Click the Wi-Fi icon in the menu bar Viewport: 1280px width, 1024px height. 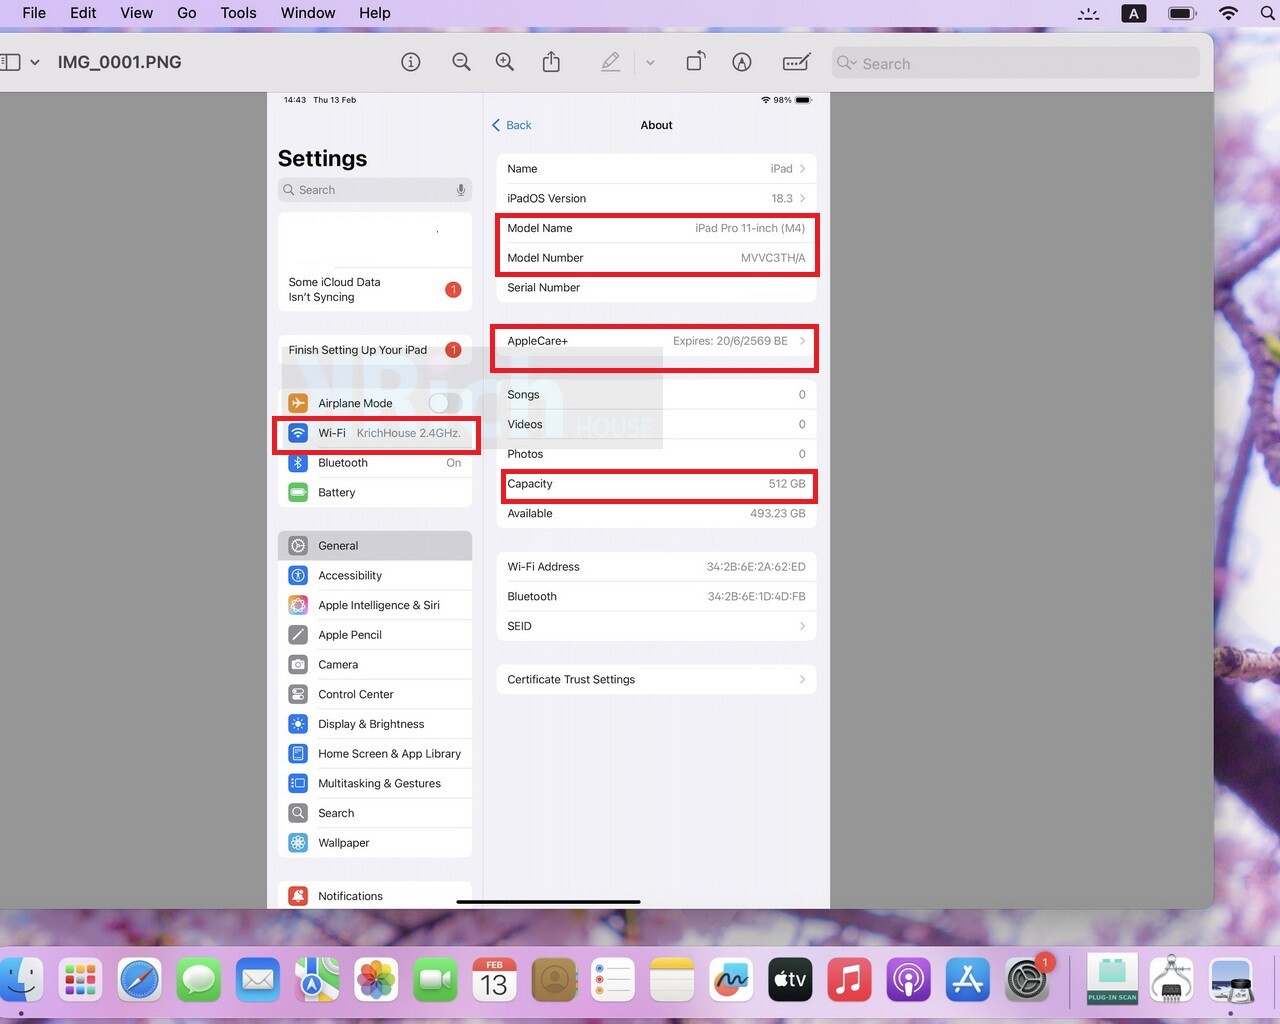1228,13
